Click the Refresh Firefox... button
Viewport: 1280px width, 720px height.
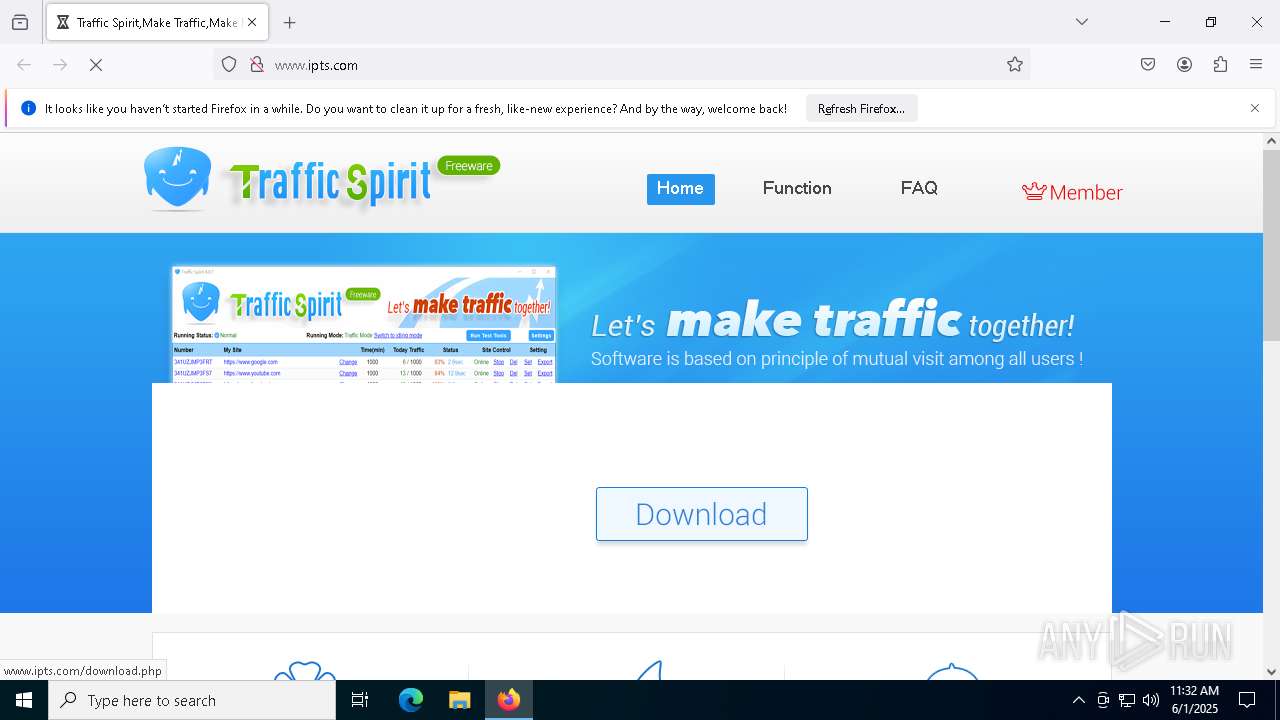tap(861, 108)
